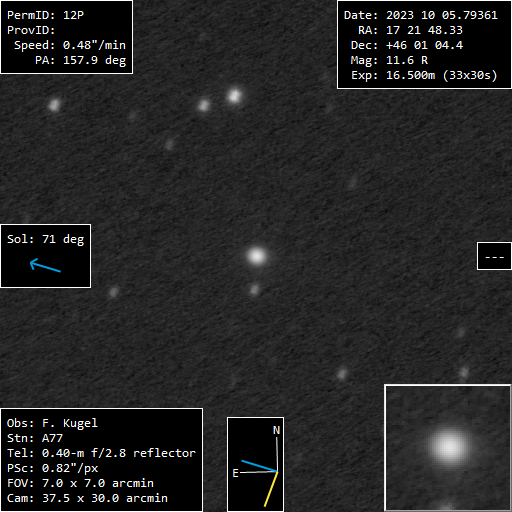Click the Exp: 16.500m (33x30s) line
The image size is (512, 512).
click(x=424, y=75)
